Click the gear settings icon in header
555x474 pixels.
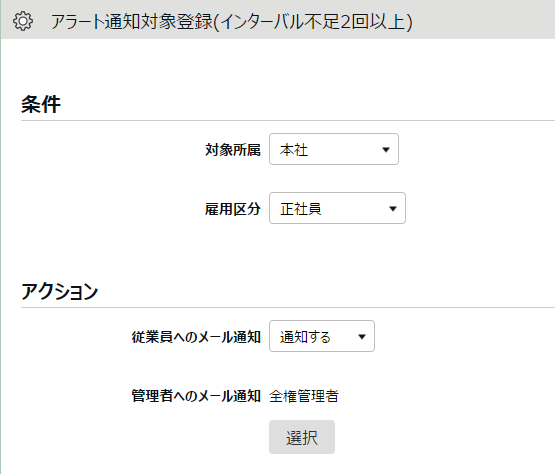pos(23,21)
